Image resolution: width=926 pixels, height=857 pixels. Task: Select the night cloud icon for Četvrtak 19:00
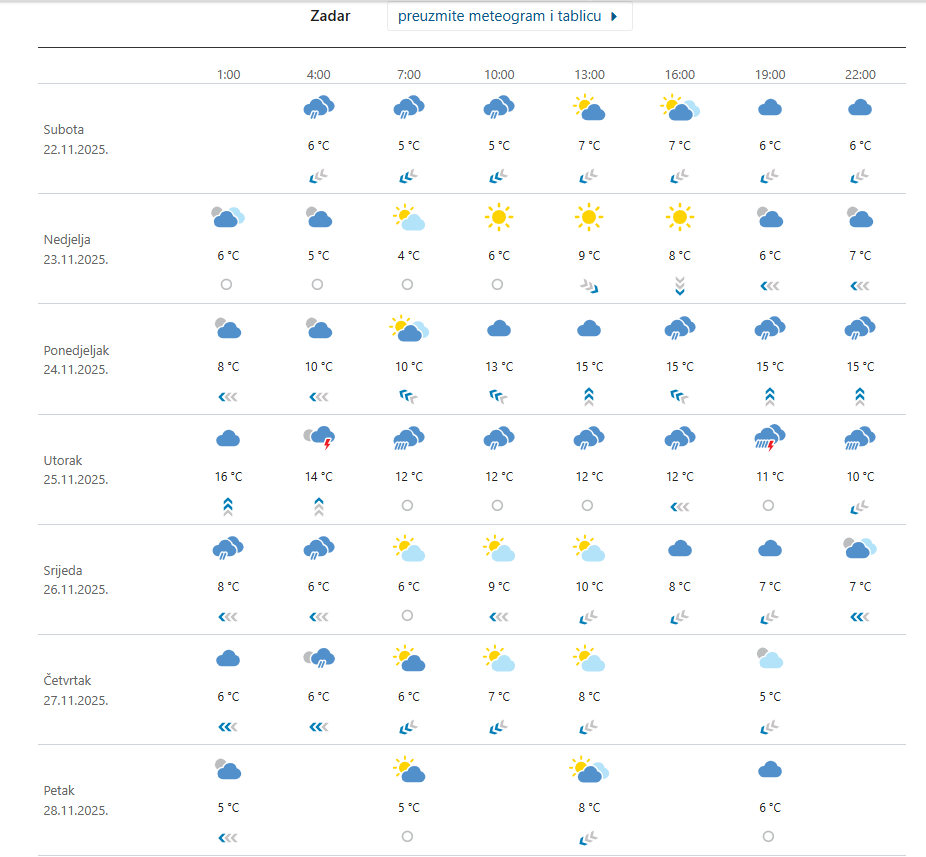point(770,658)
